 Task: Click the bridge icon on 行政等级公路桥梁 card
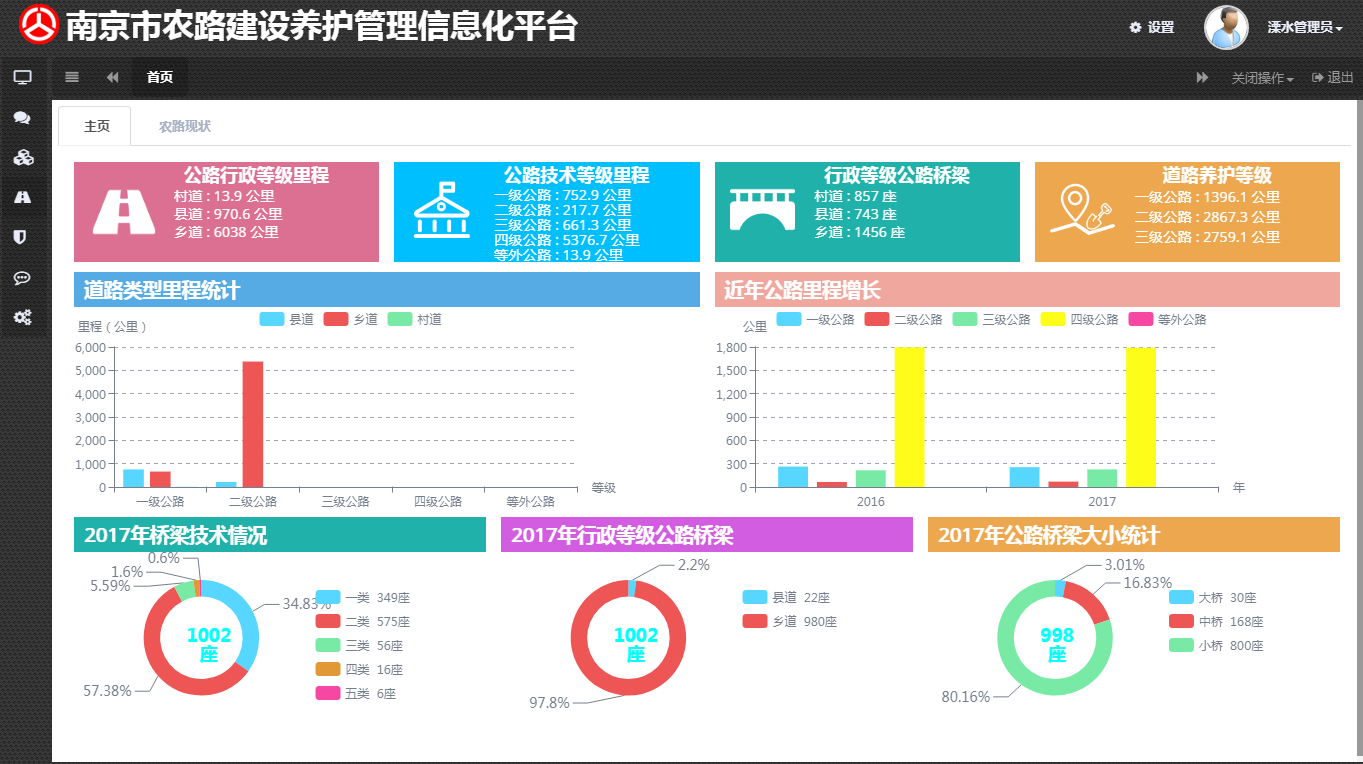[763, 208]
